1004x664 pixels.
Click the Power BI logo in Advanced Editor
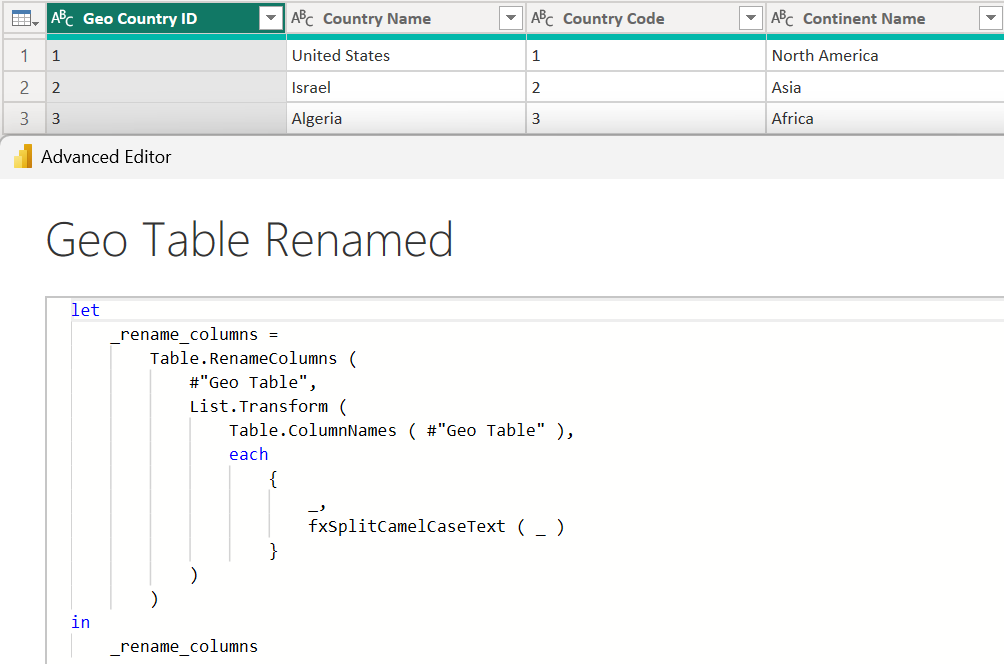[x=23, y=157]
